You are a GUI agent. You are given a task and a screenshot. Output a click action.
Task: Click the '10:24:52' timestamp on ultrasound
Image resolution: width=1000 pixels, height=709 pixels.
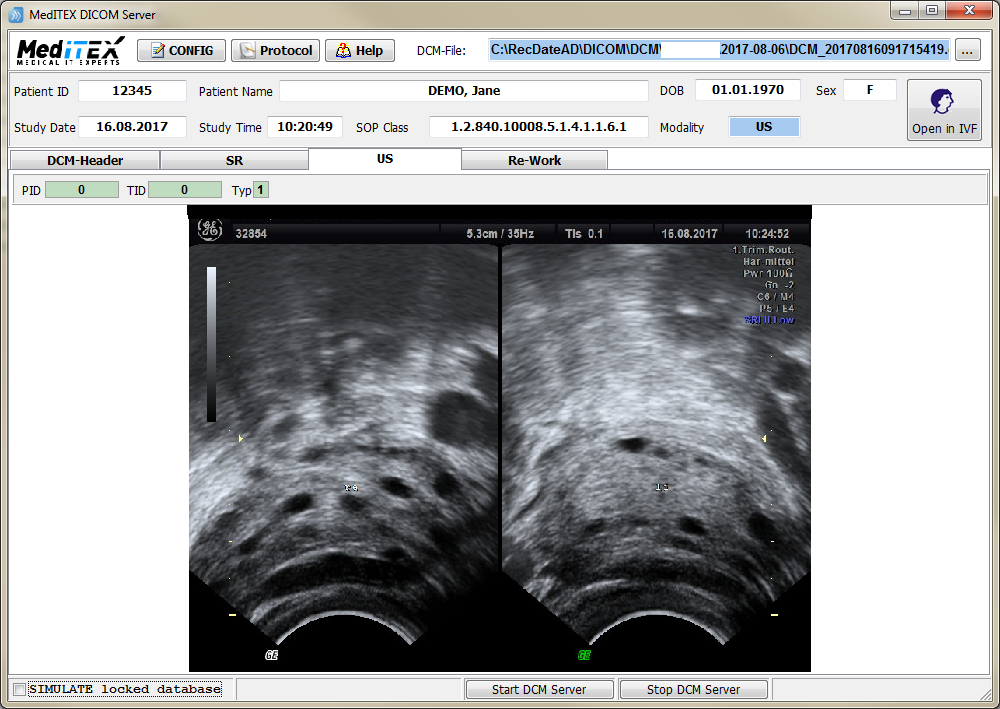pos(767,234)
